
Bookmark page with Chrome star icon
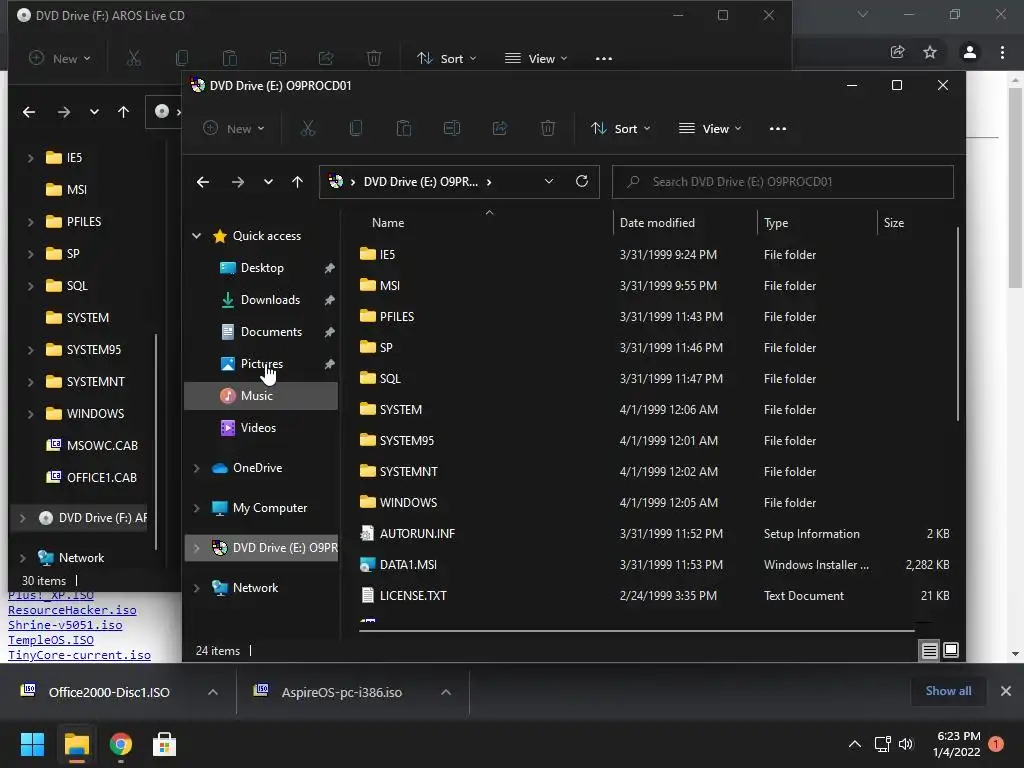(930, 52)
